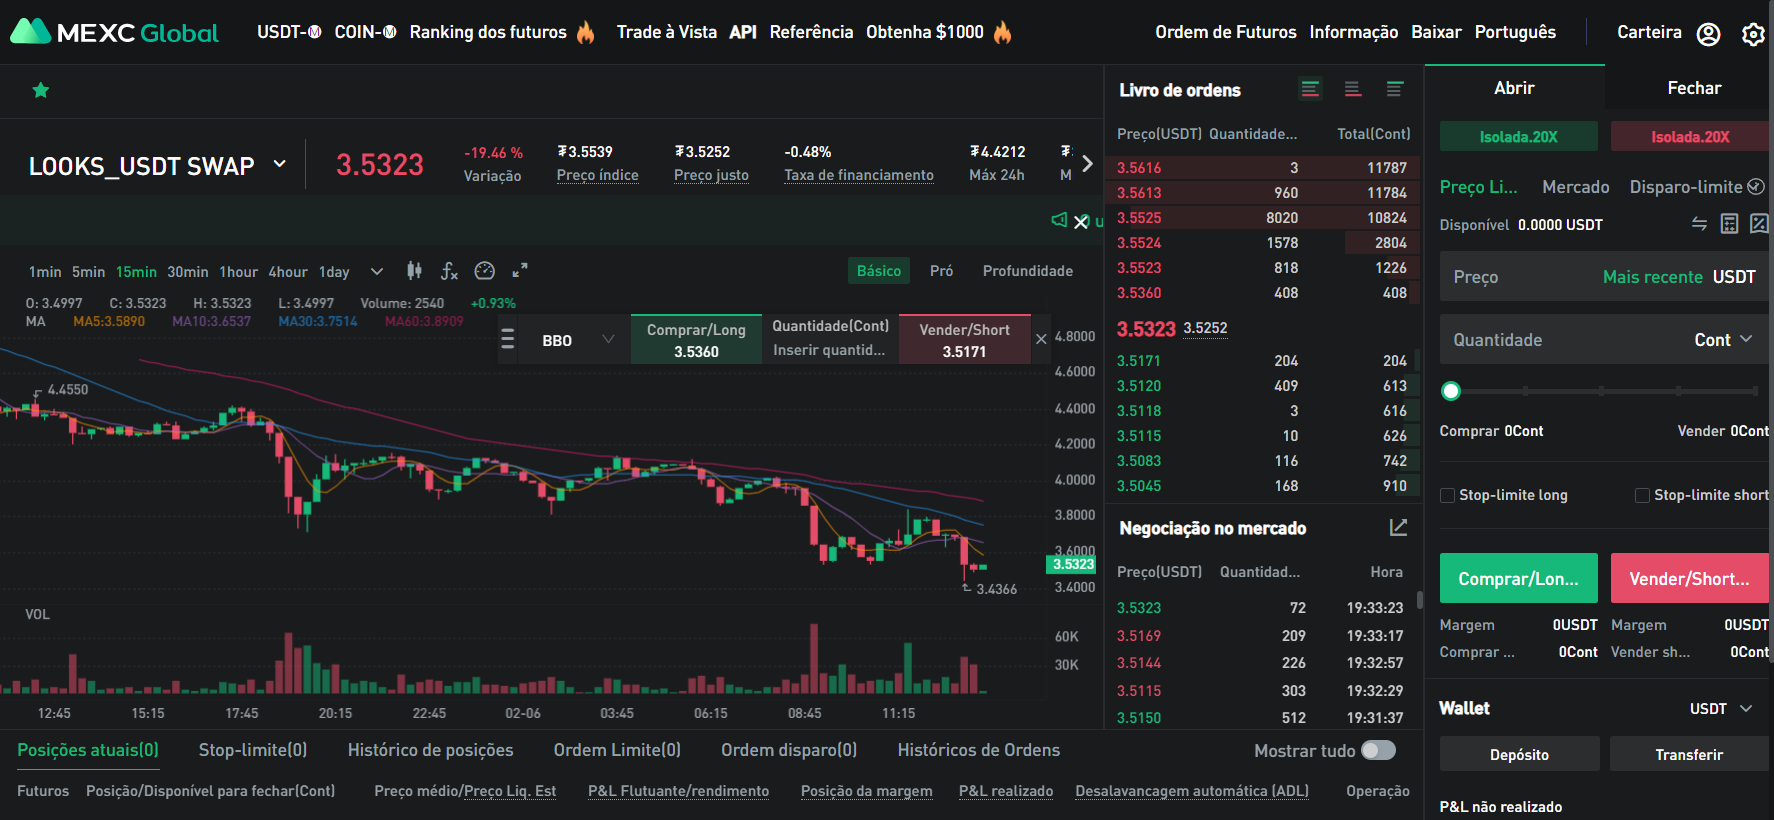Click the transfer arrows icon beside Disponível

[1699, 224]
